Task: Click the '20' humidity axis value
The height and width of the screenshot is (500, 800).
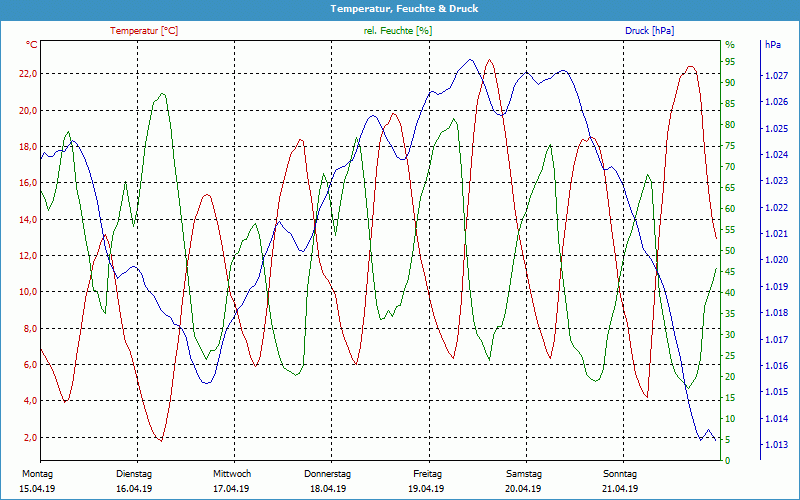Action: (730, 377)
